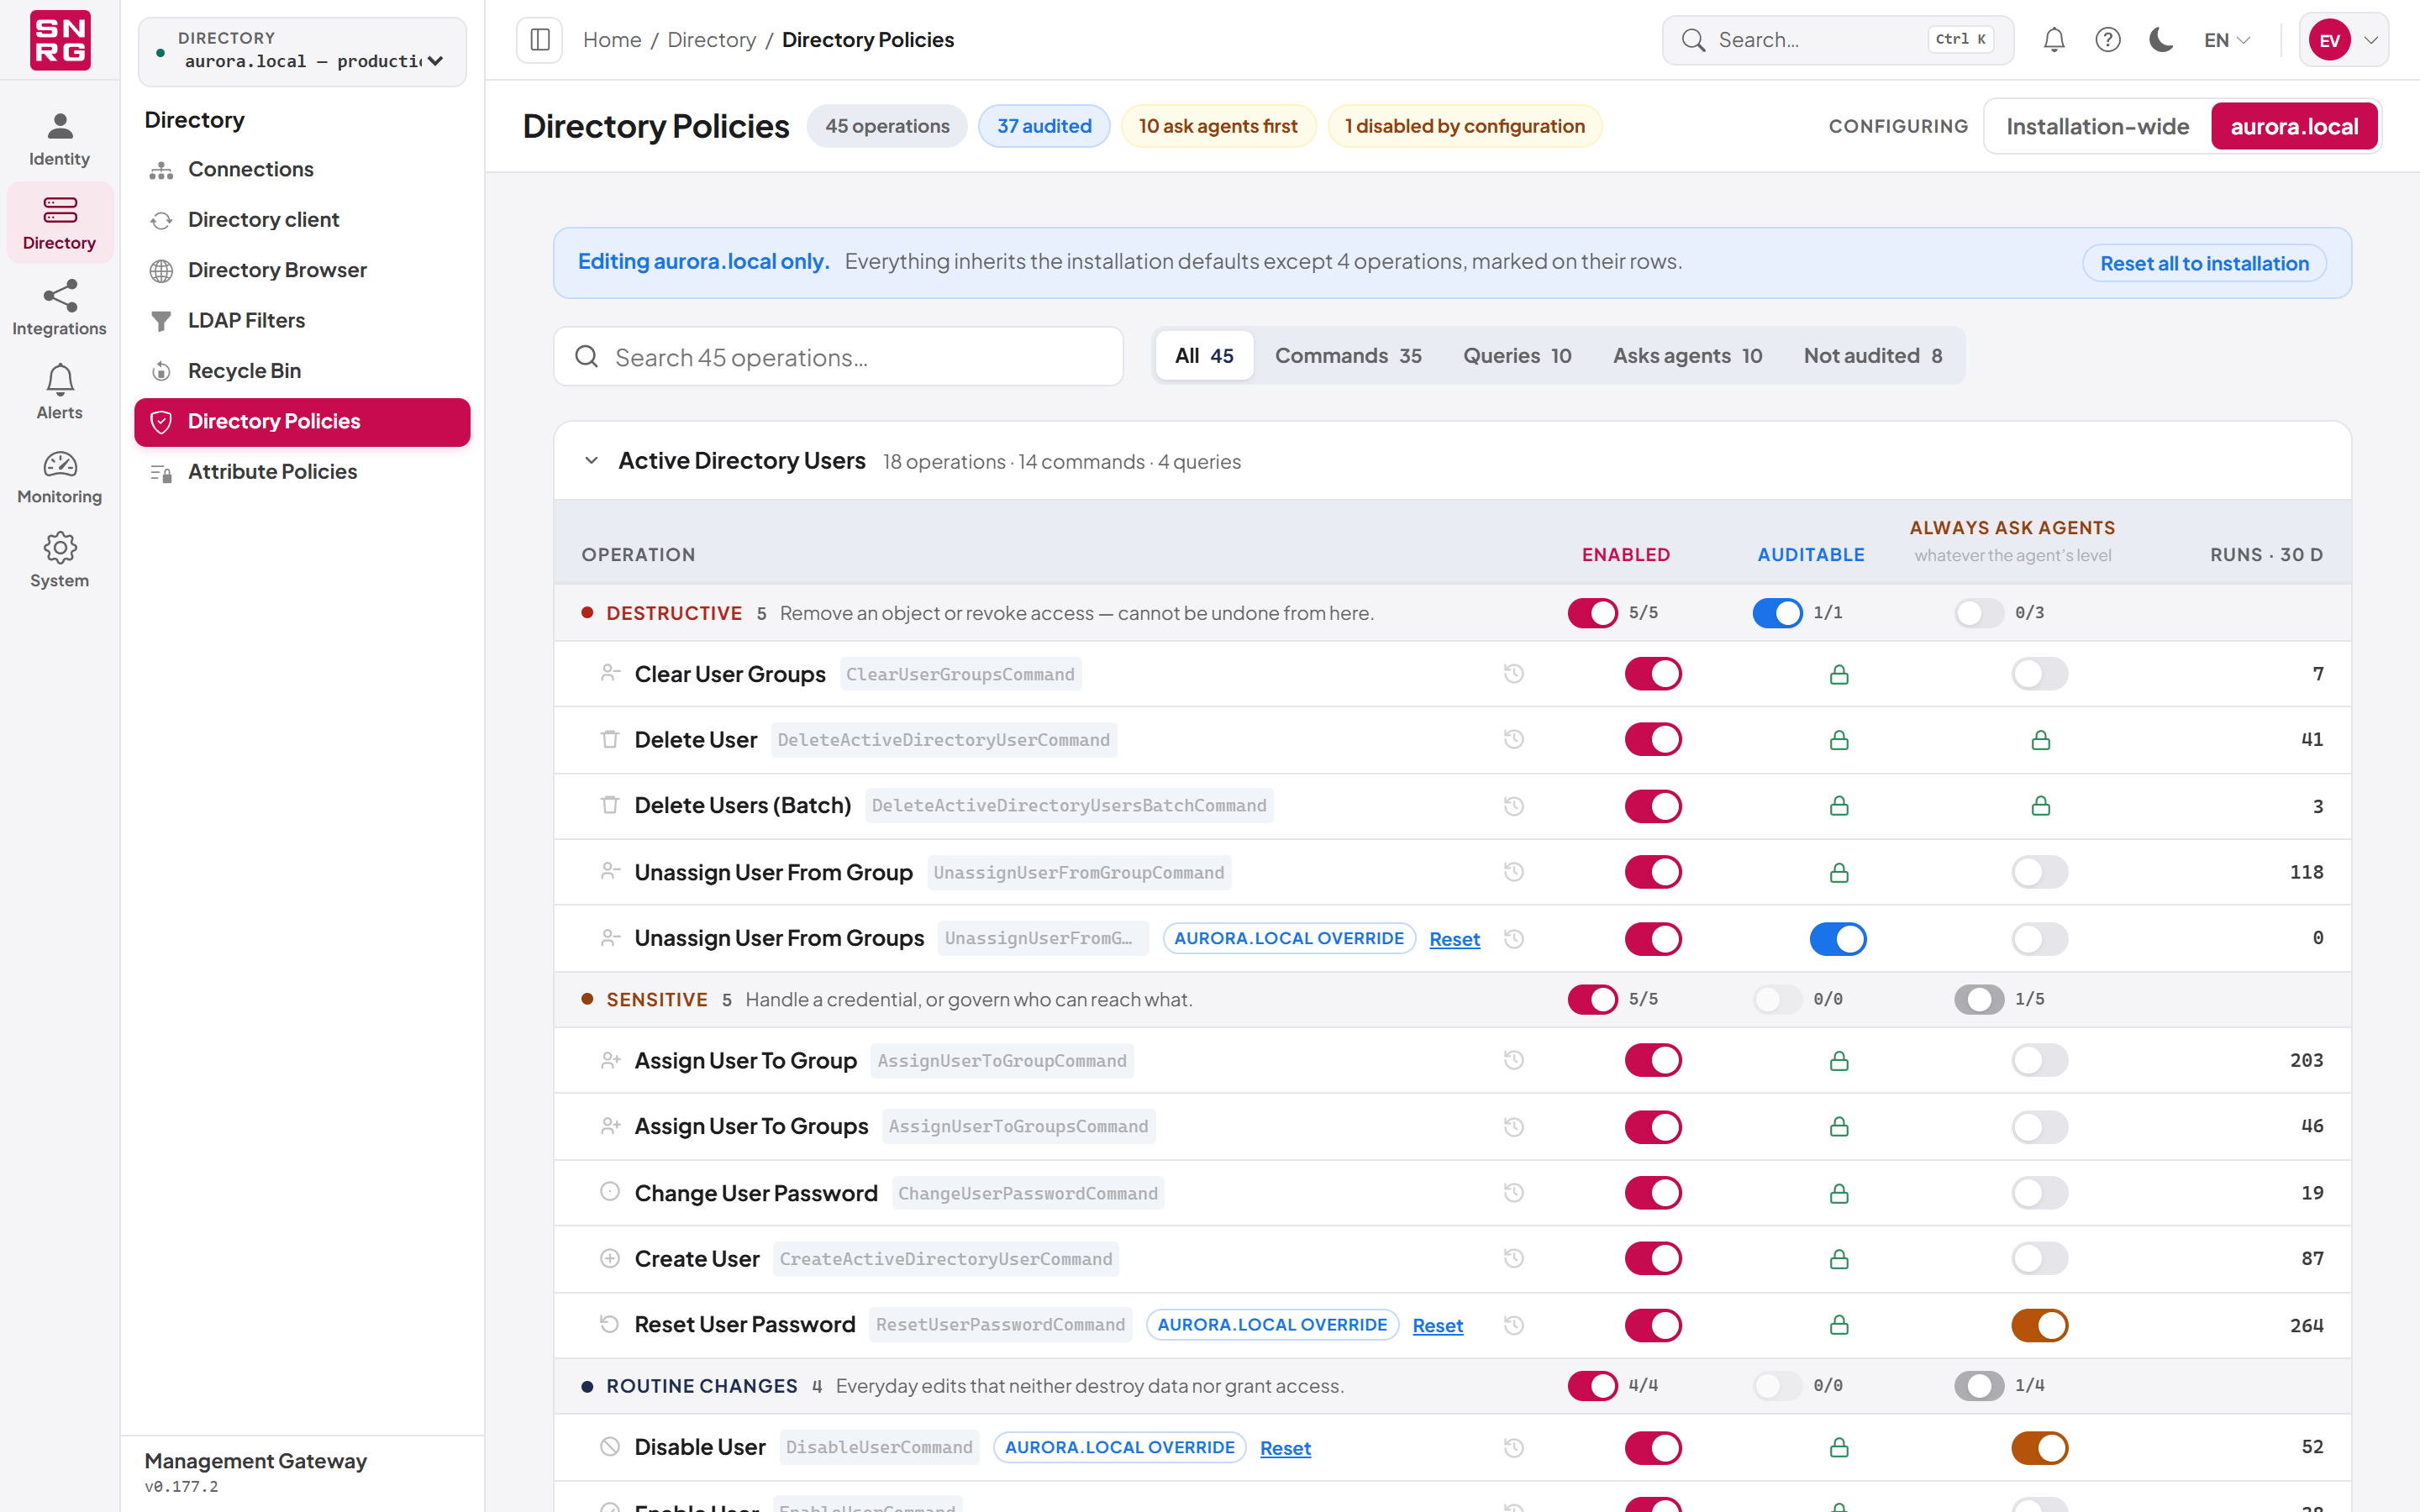The image size is (2420, 1512).
Task: Toggle Auditable for Unassign User From Groups
Action: (1838, 939)
